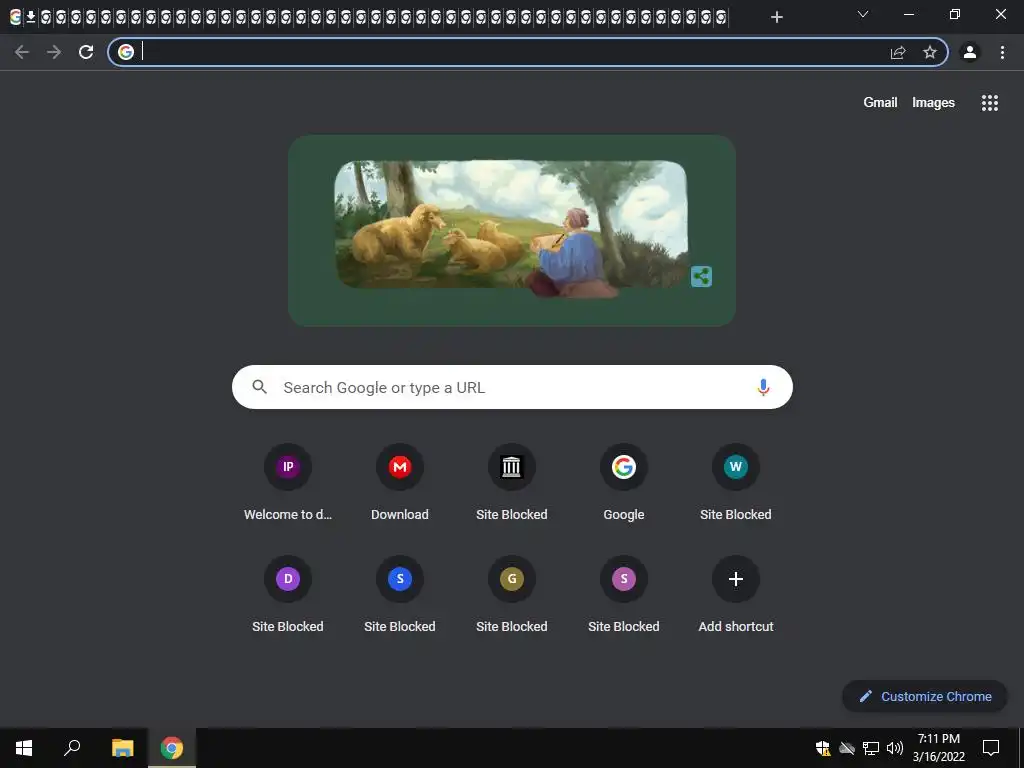Click the browser Forward arrow
Screen dimensions: 1024x768
[54, 52]
